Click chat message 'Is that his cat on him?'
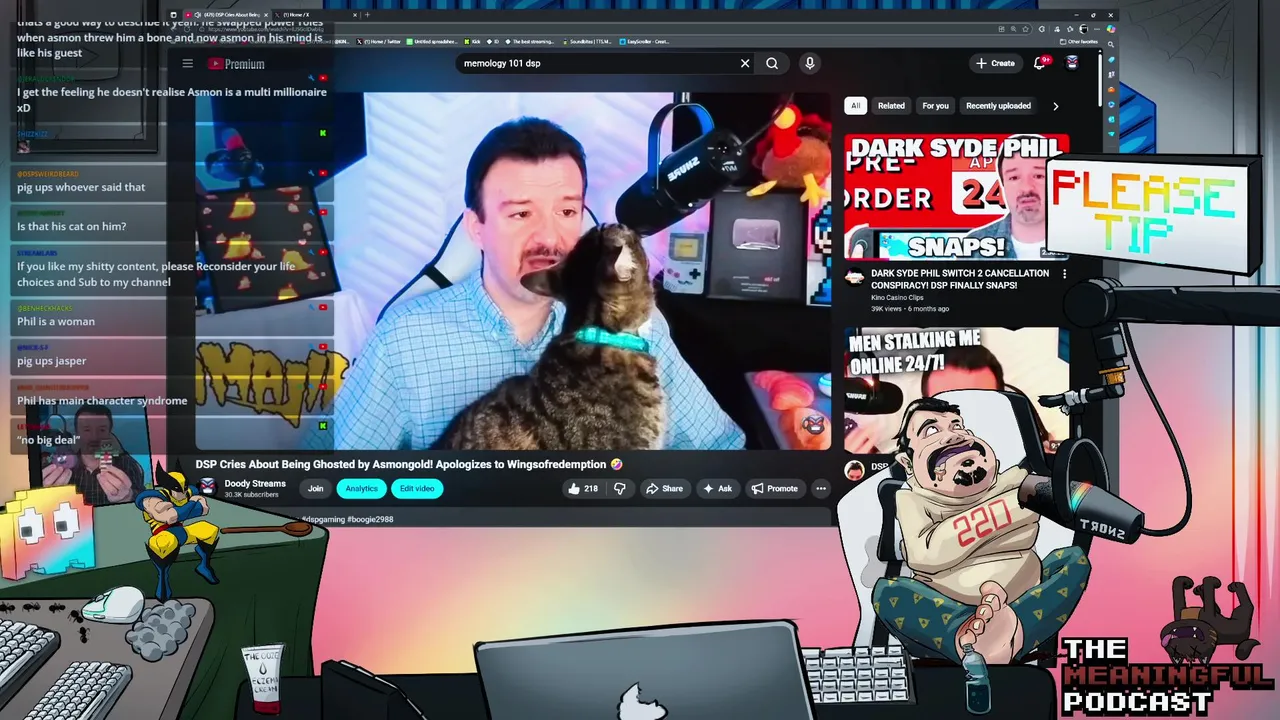This screenshot has height=720, width=1280. click(x=72, y=227)
